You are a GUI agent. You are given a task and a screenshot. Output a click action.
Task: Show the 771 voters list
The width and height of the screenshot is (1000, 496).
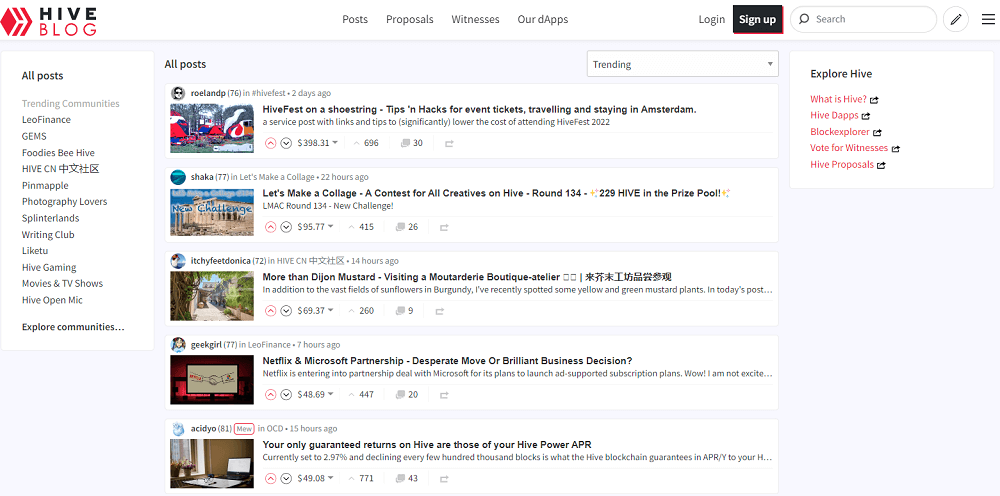coord(361,478)
